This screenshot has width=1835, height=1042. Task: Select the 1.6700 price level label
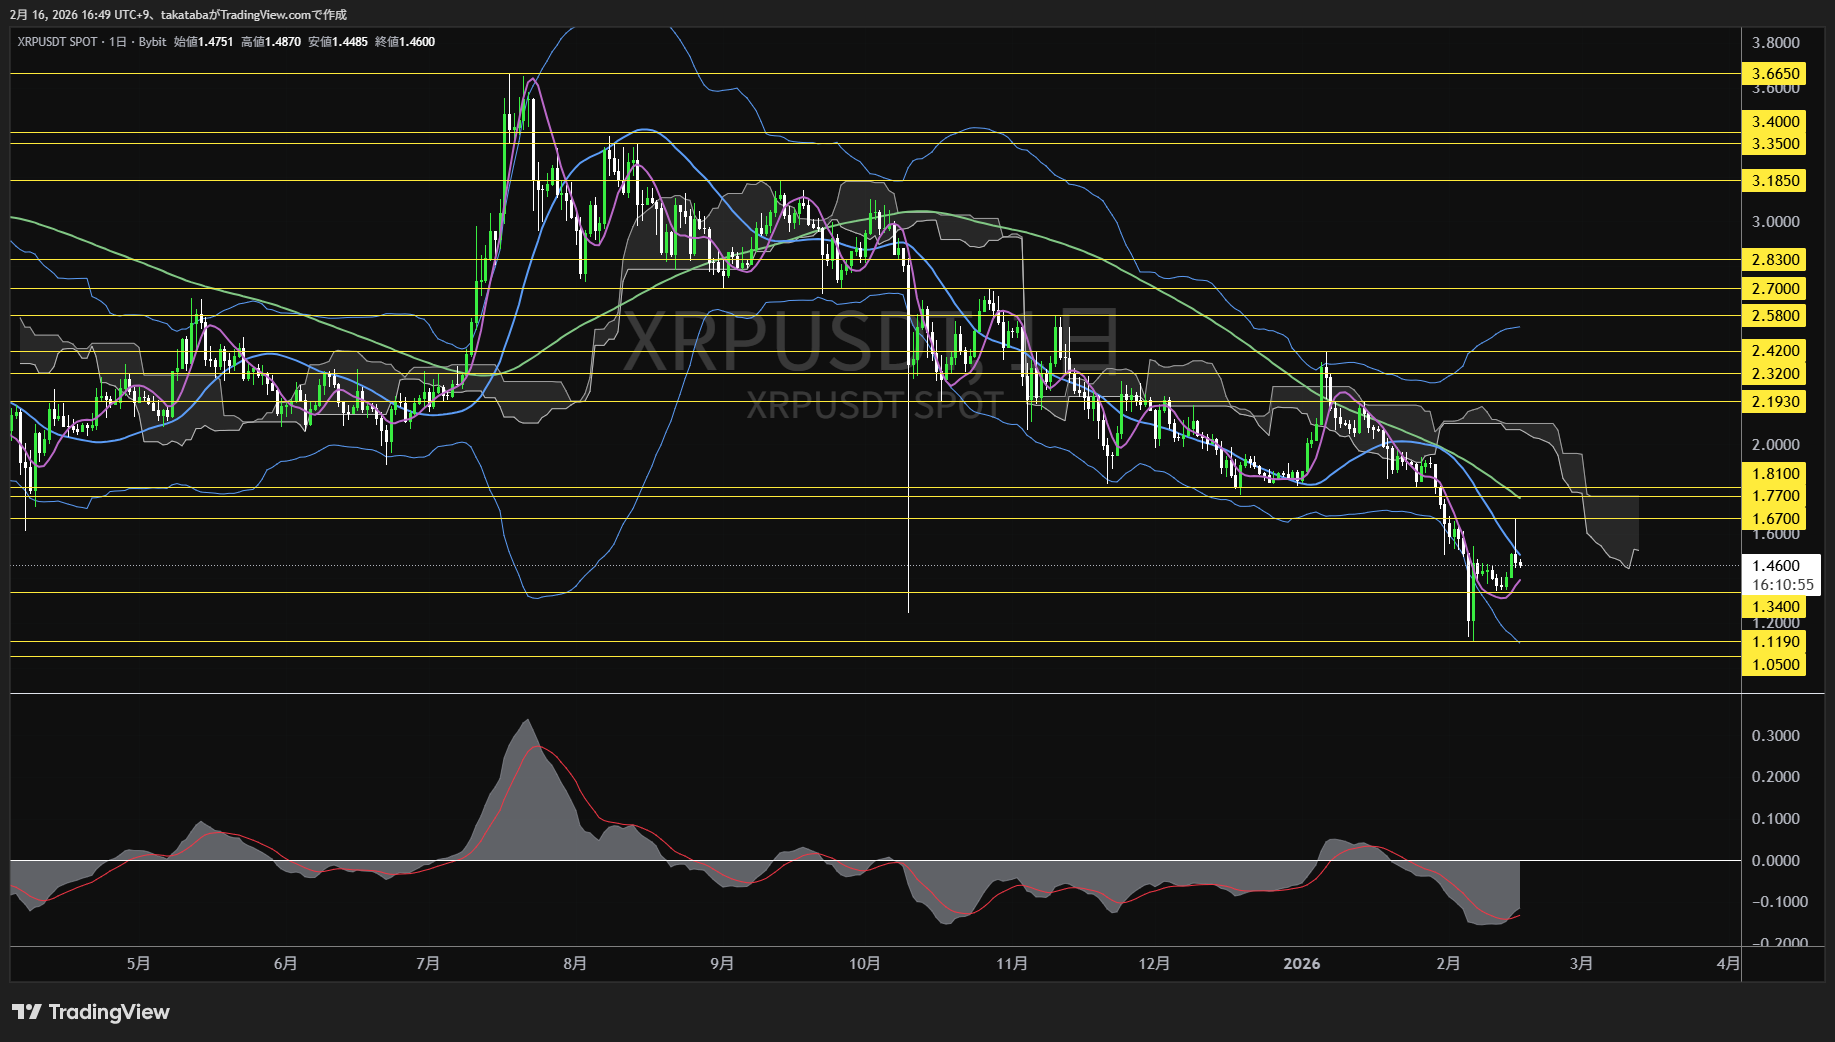tap(1775, 519)
